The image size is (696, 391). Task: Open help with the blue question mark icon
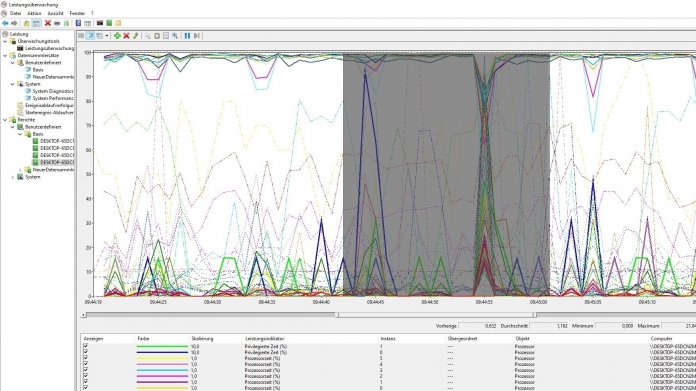tap(78, 23)
